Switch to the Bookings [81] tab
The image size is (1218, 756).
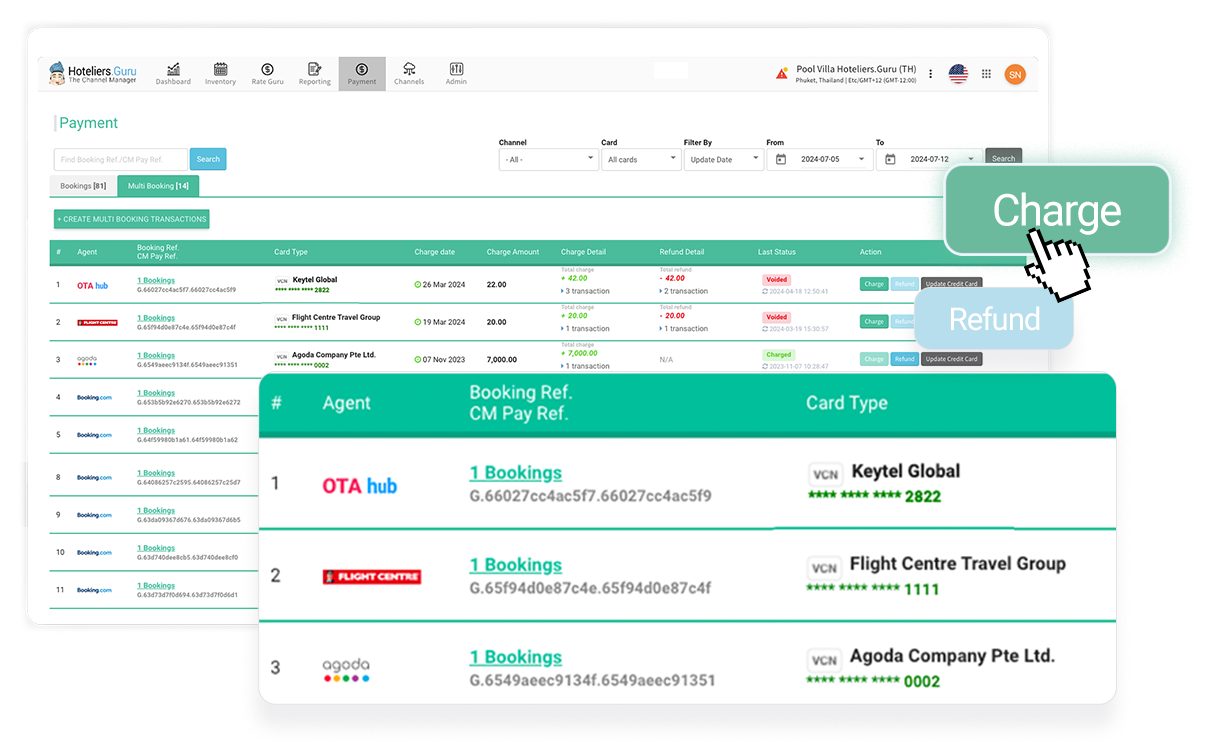click(83, 186)
